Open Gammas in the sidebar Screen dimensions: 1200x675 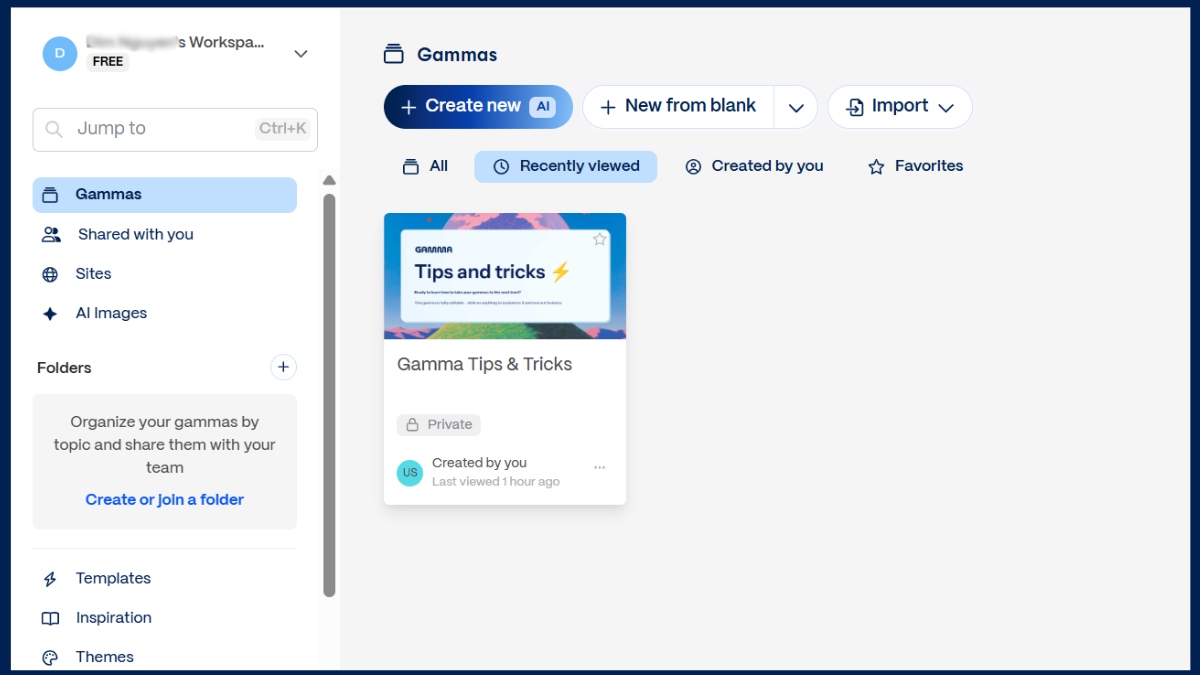[x=165, y=195]
